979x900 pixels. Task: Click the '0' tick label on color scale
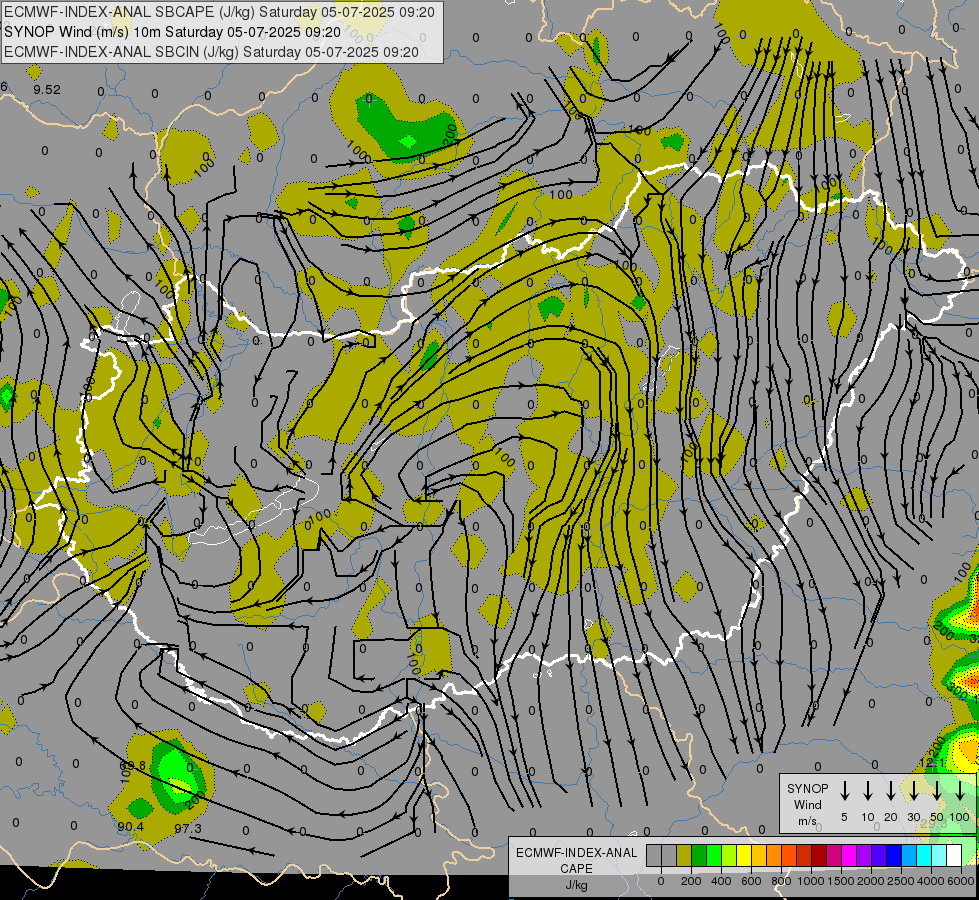[661, 881]
